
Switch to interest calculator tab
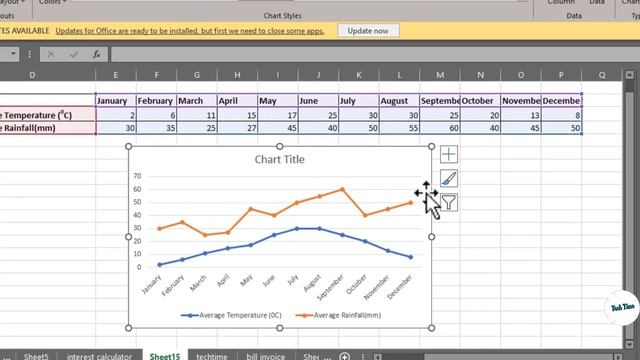coord(99,356)
